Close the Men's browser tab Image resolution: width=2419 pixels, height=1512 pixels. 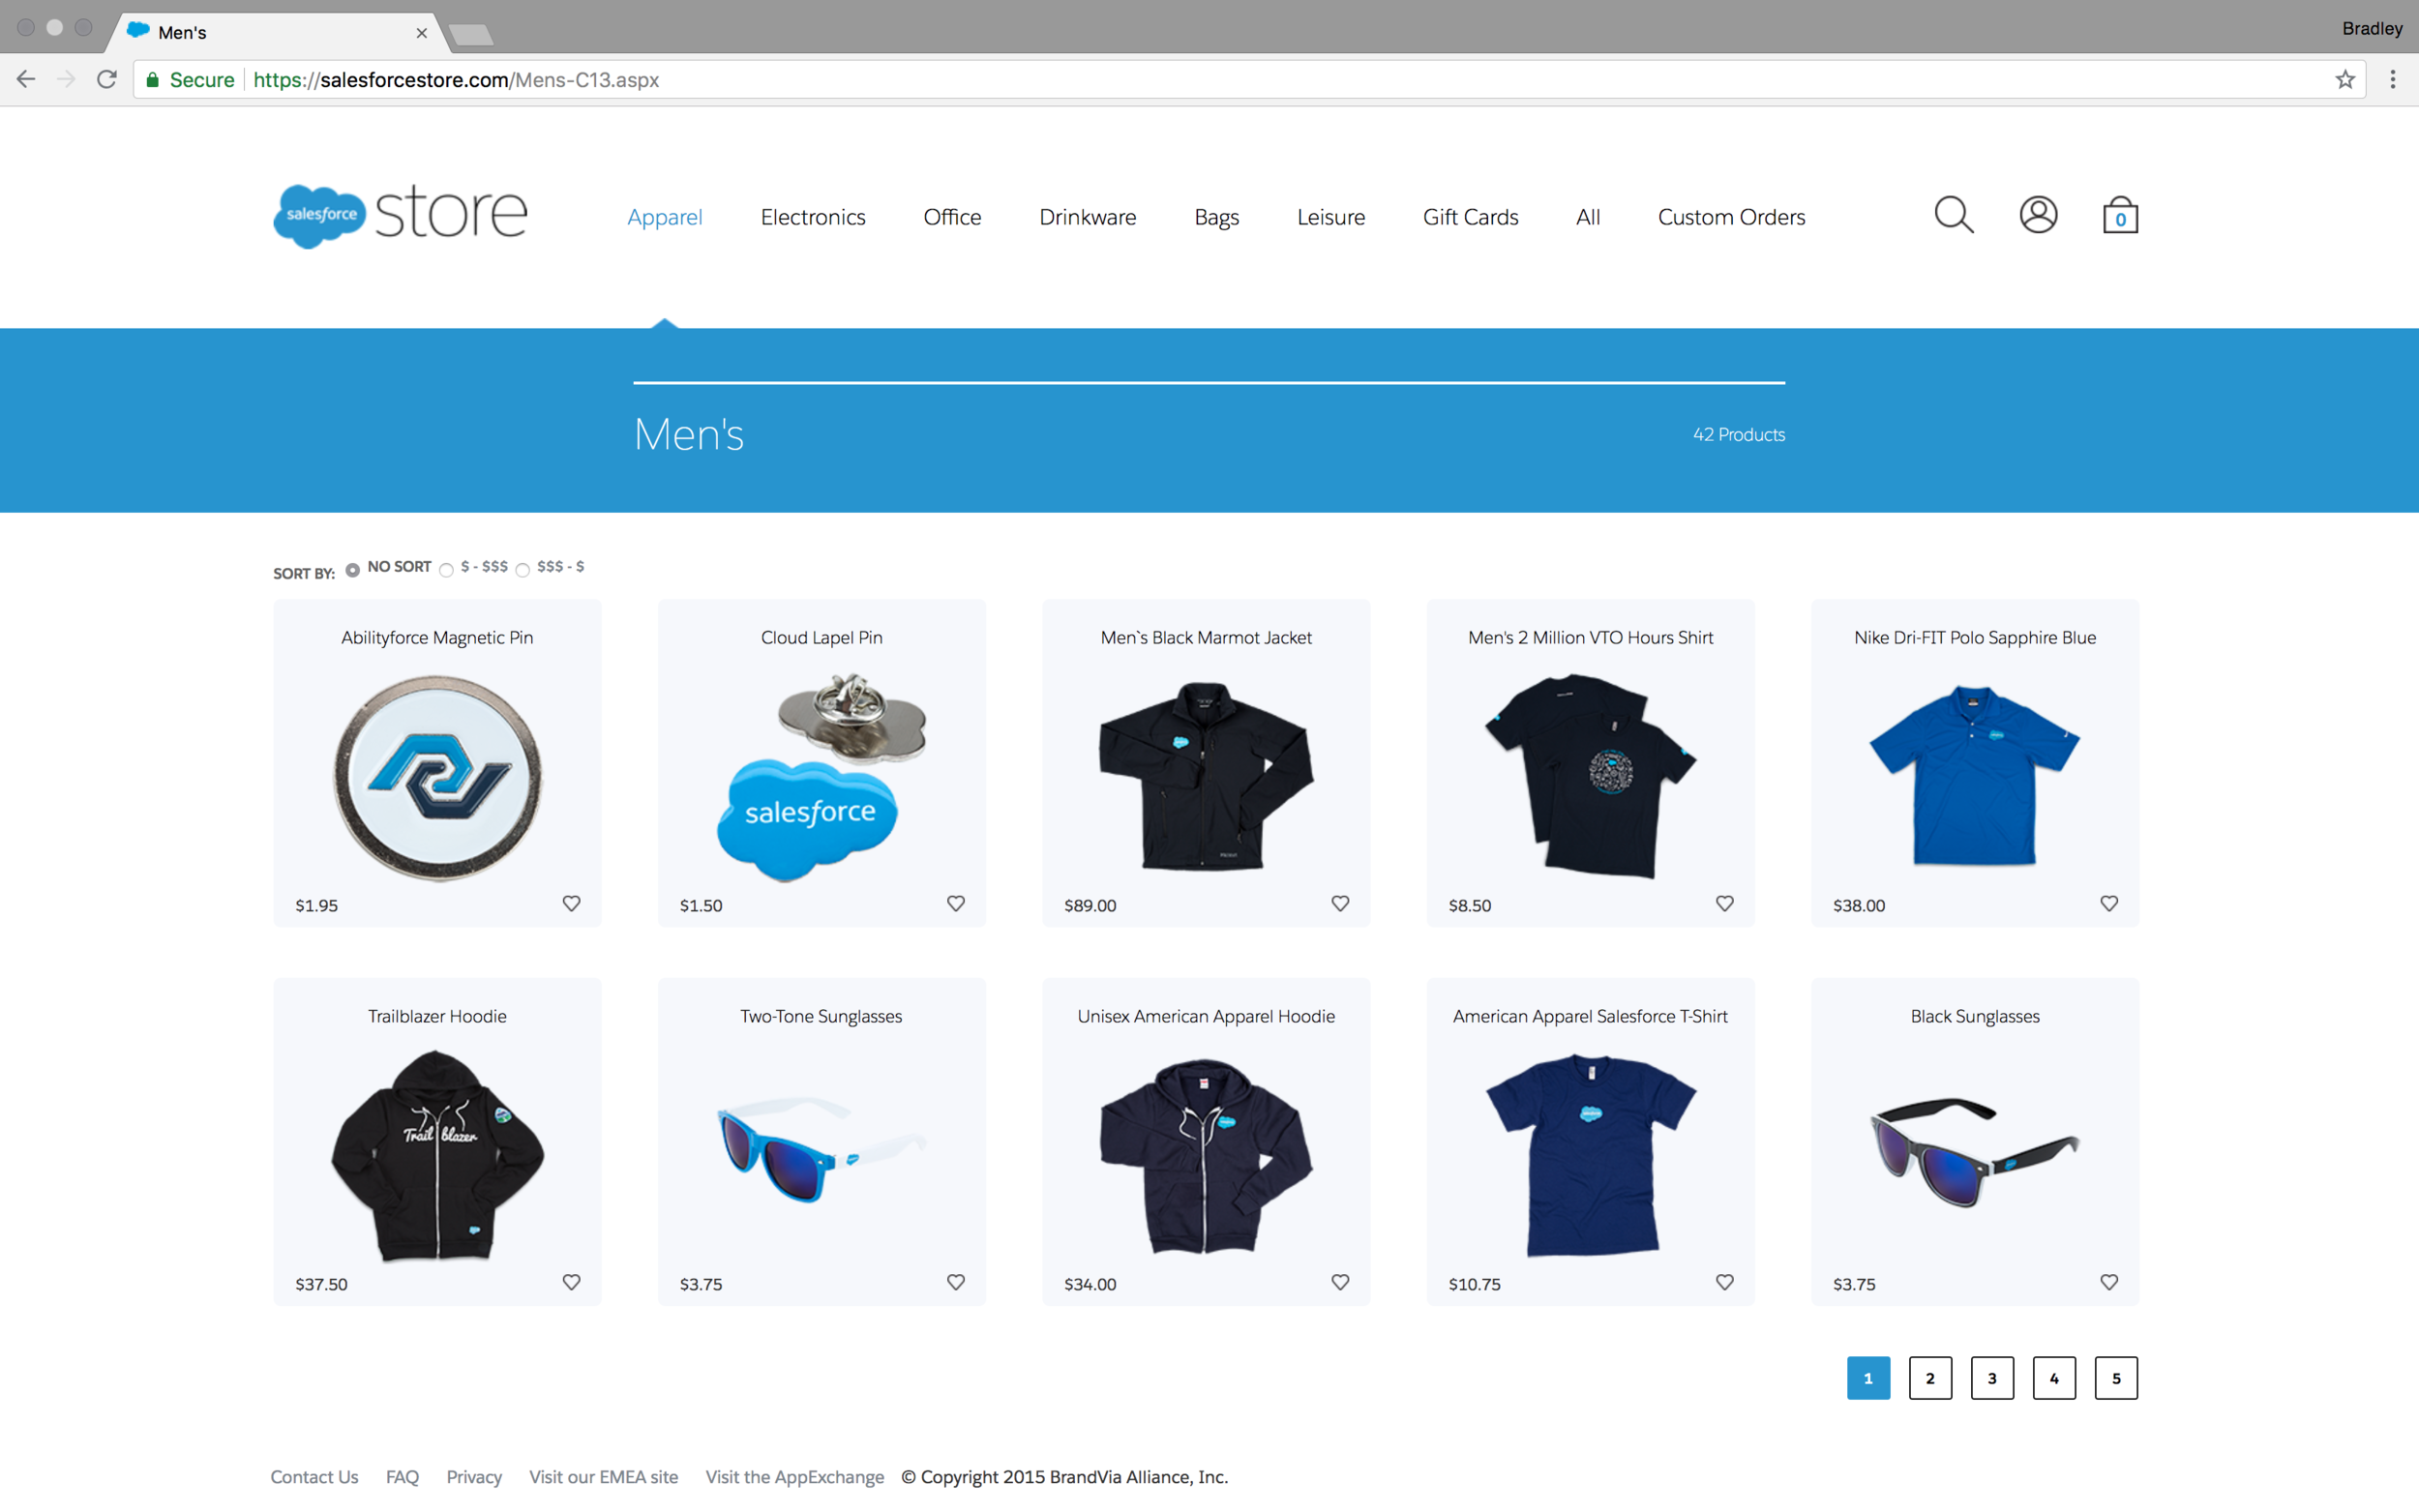[x=422, y=33]
